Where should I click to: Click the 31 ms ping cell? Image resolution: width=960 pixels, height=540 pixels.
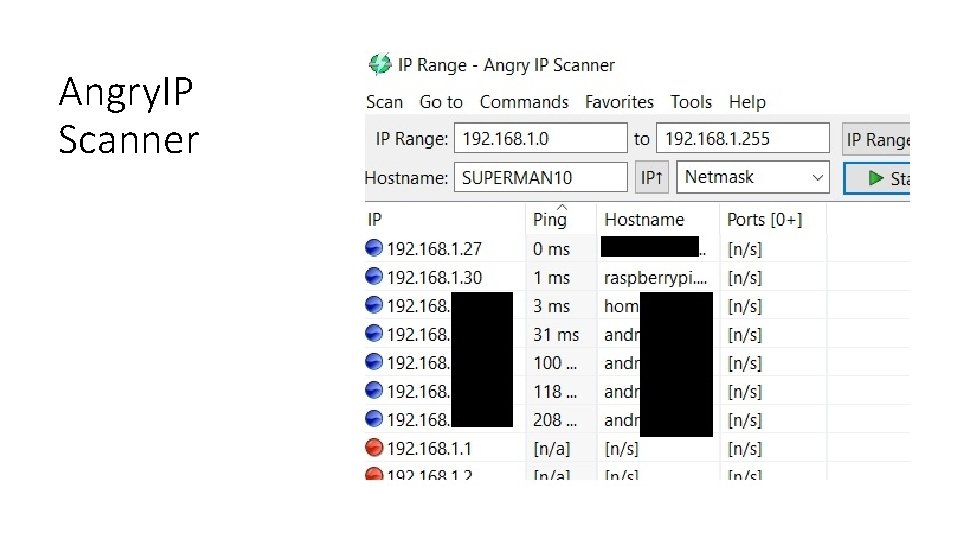[556, 335]
